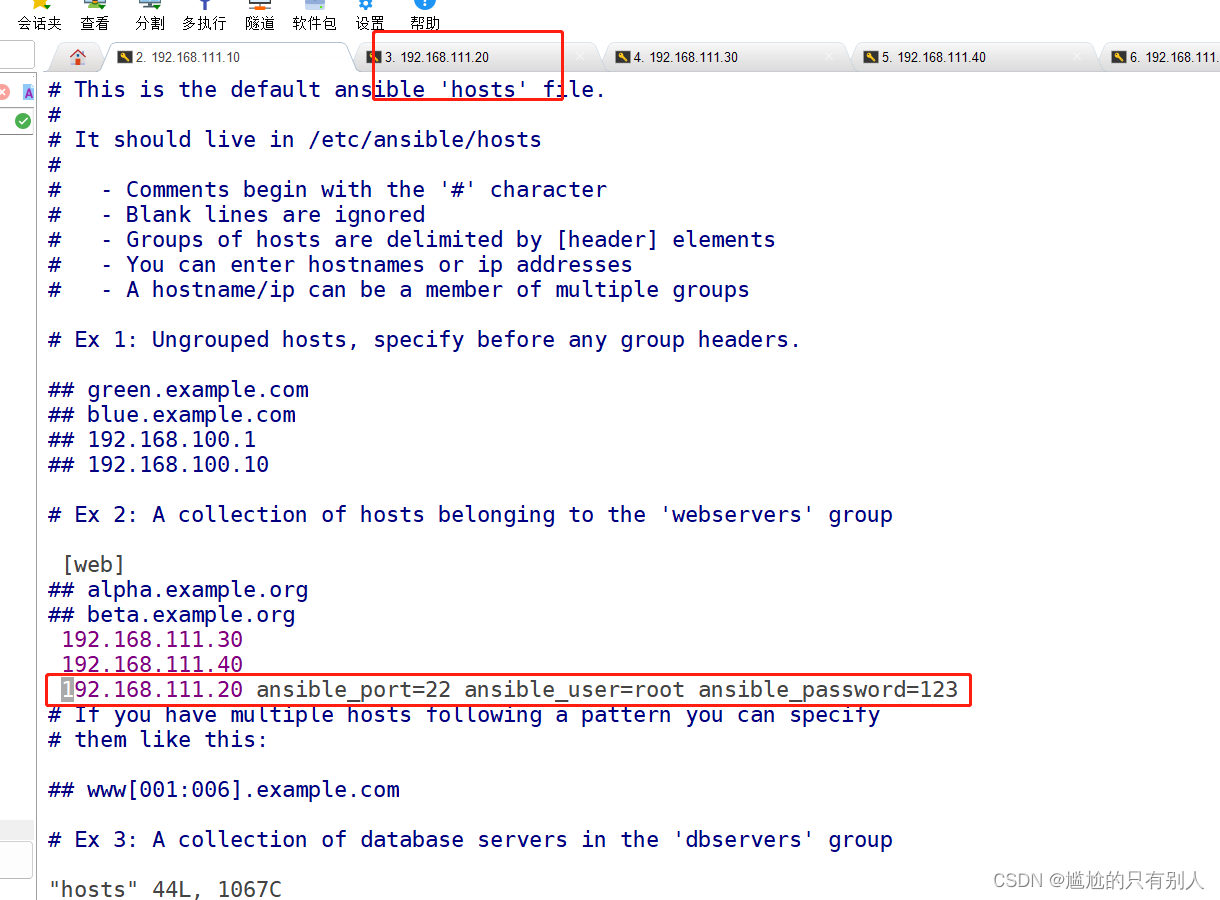Click the line "Groups of hosts are delimited by [header] elements"

coord(451,240)
